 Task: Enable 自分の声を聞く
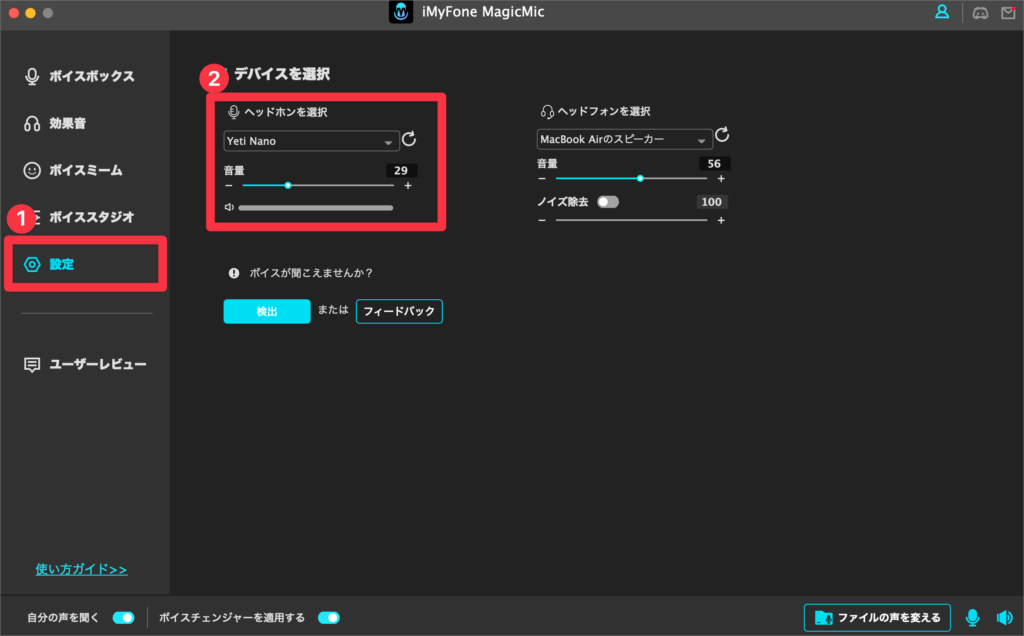point(123,618)
